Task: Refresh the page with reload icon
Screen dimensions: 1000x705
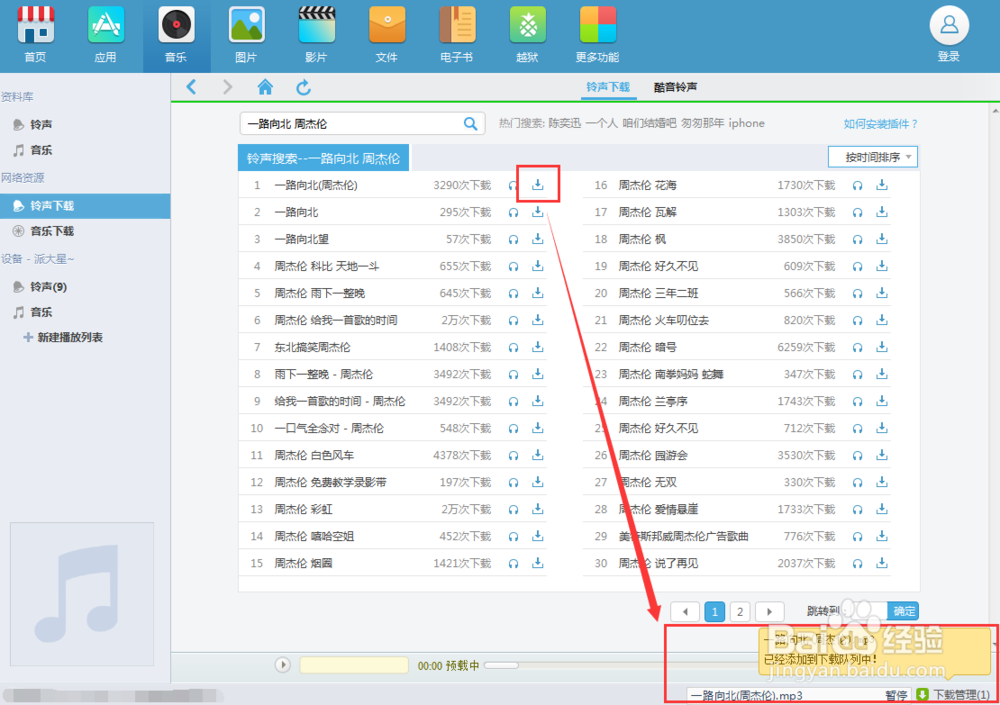Action: [x=304, y=87]
